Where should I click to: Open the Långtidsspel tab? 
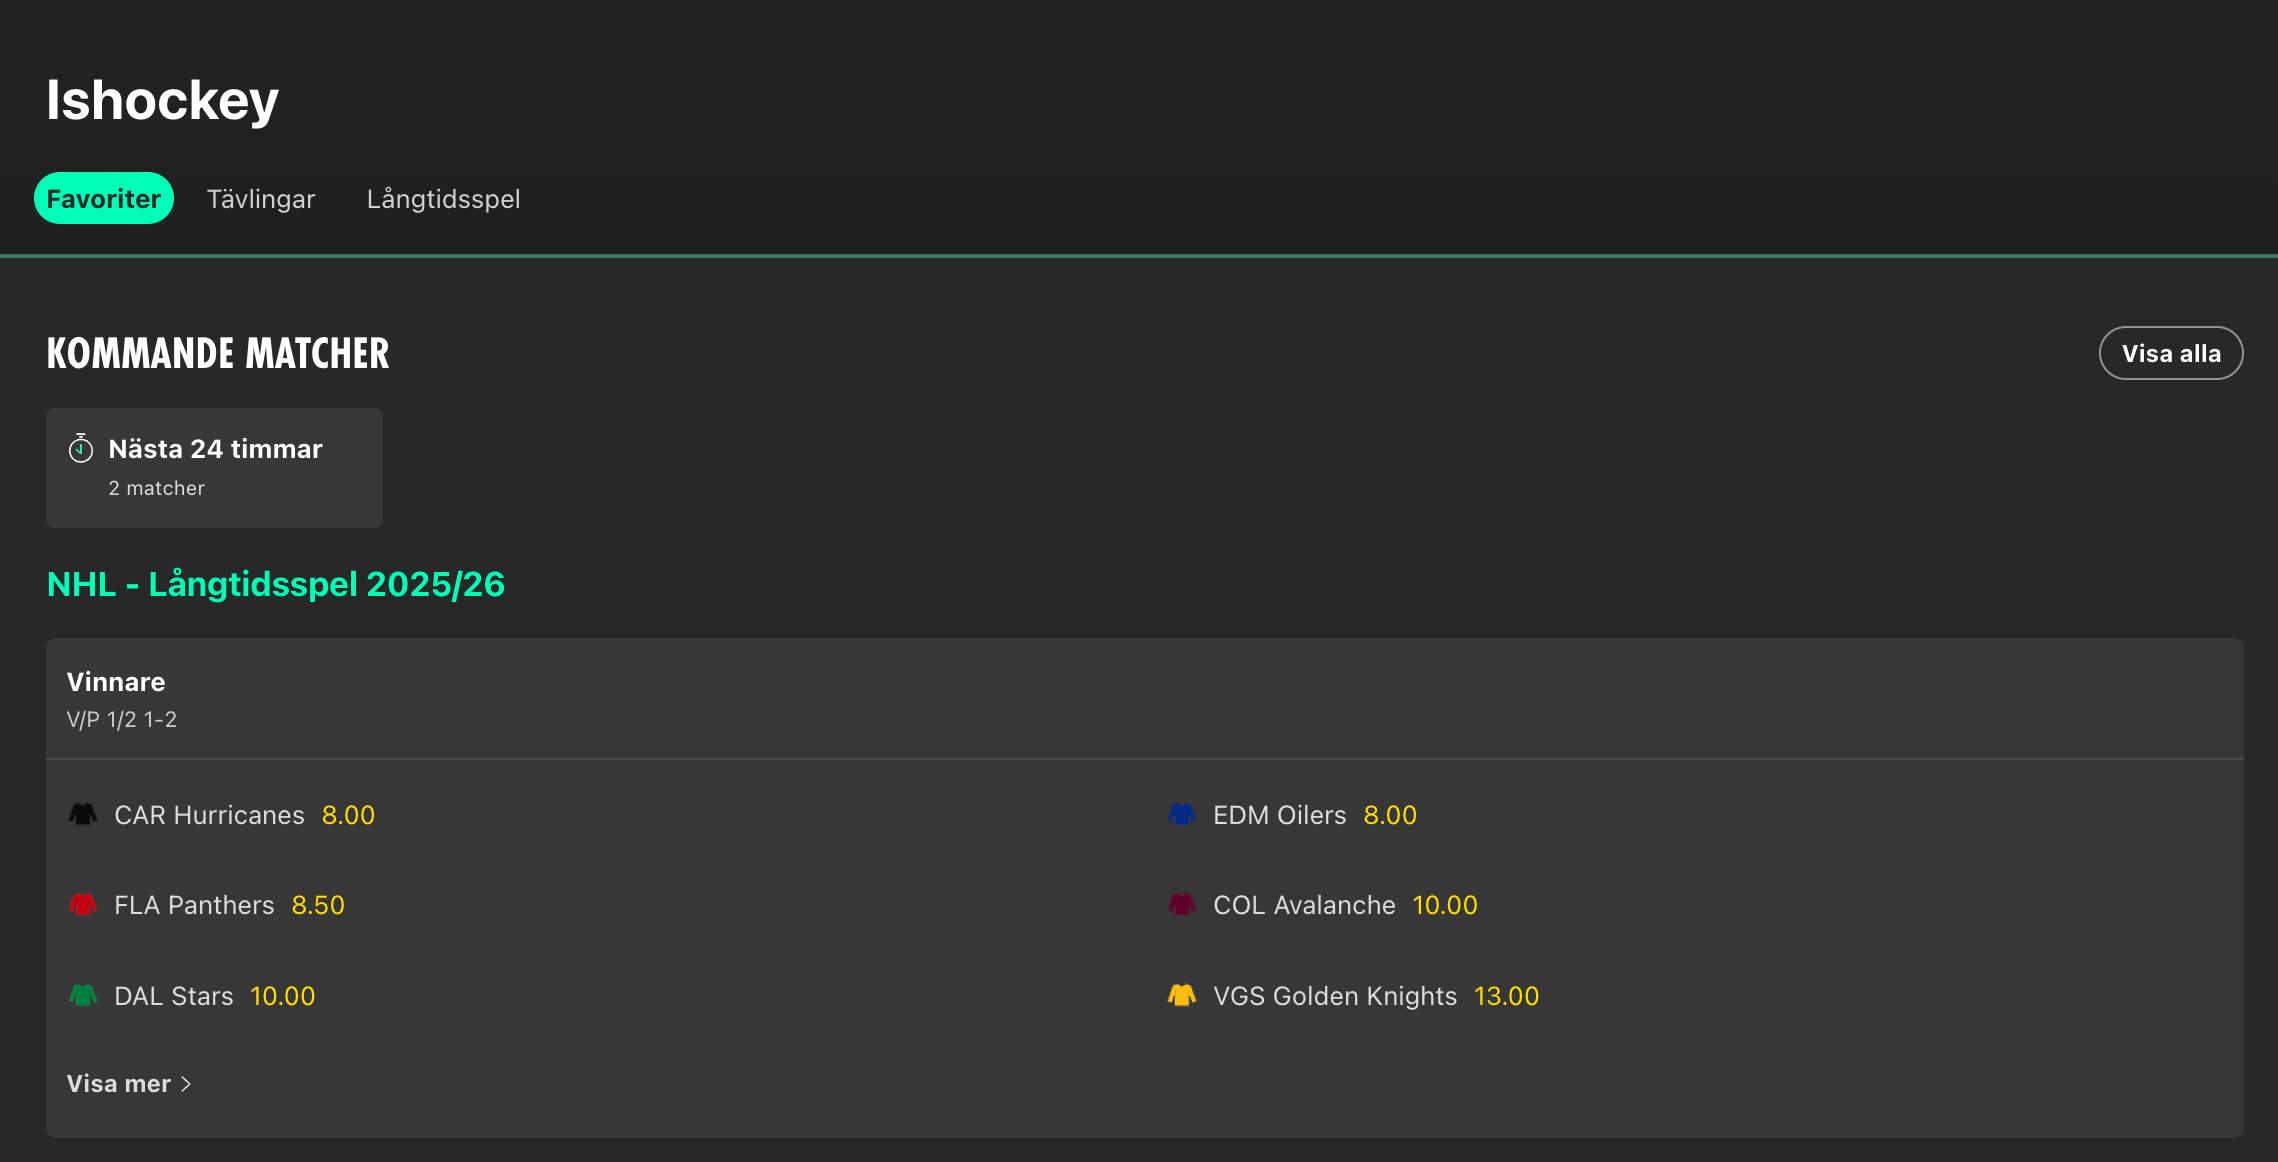443,199
